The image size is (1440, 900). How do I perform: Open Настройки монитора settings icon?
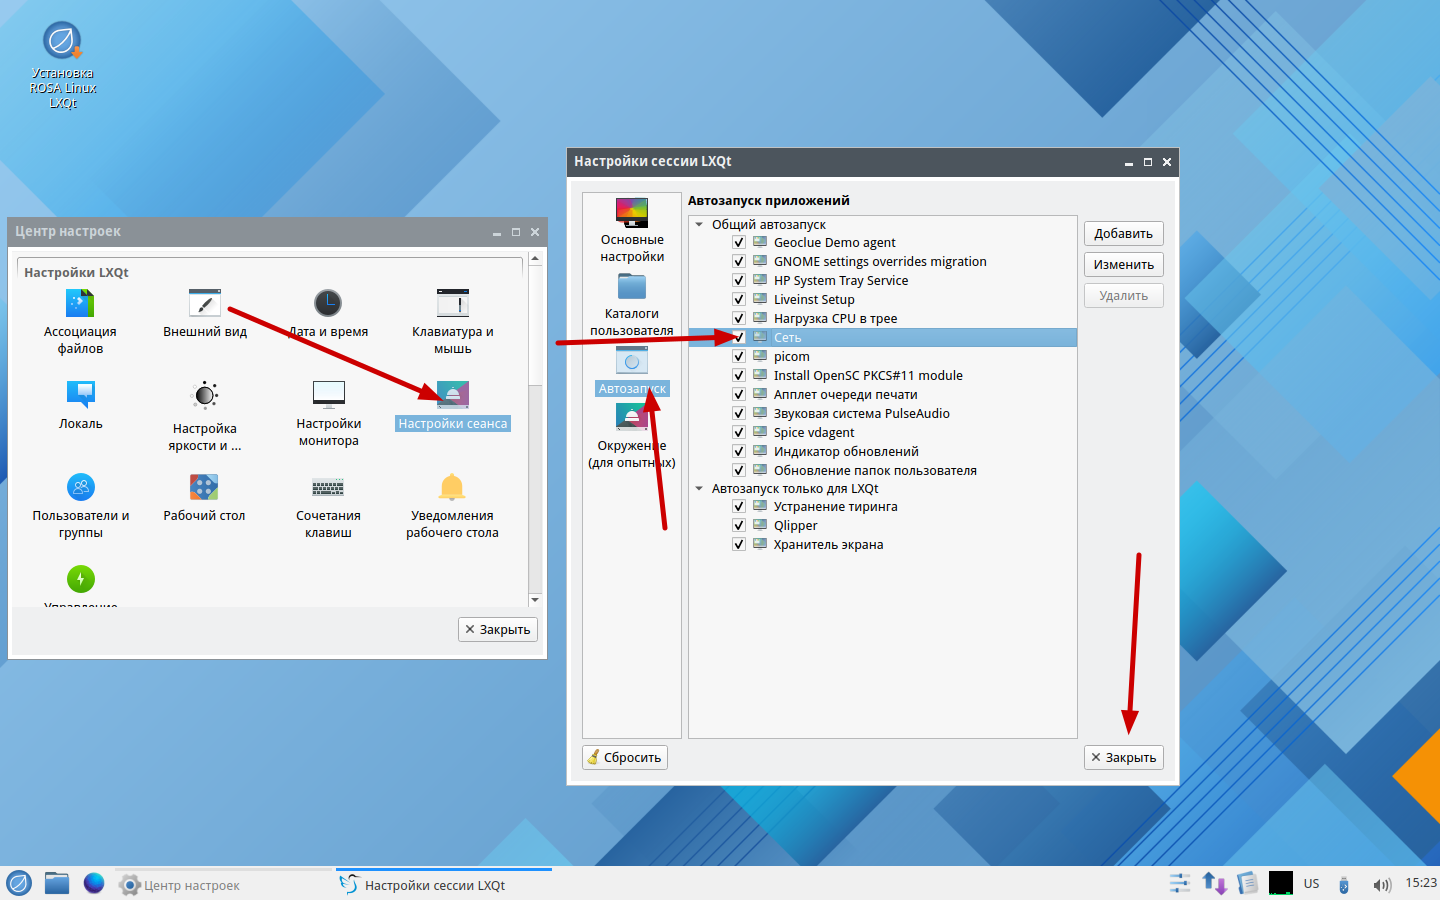329,395
